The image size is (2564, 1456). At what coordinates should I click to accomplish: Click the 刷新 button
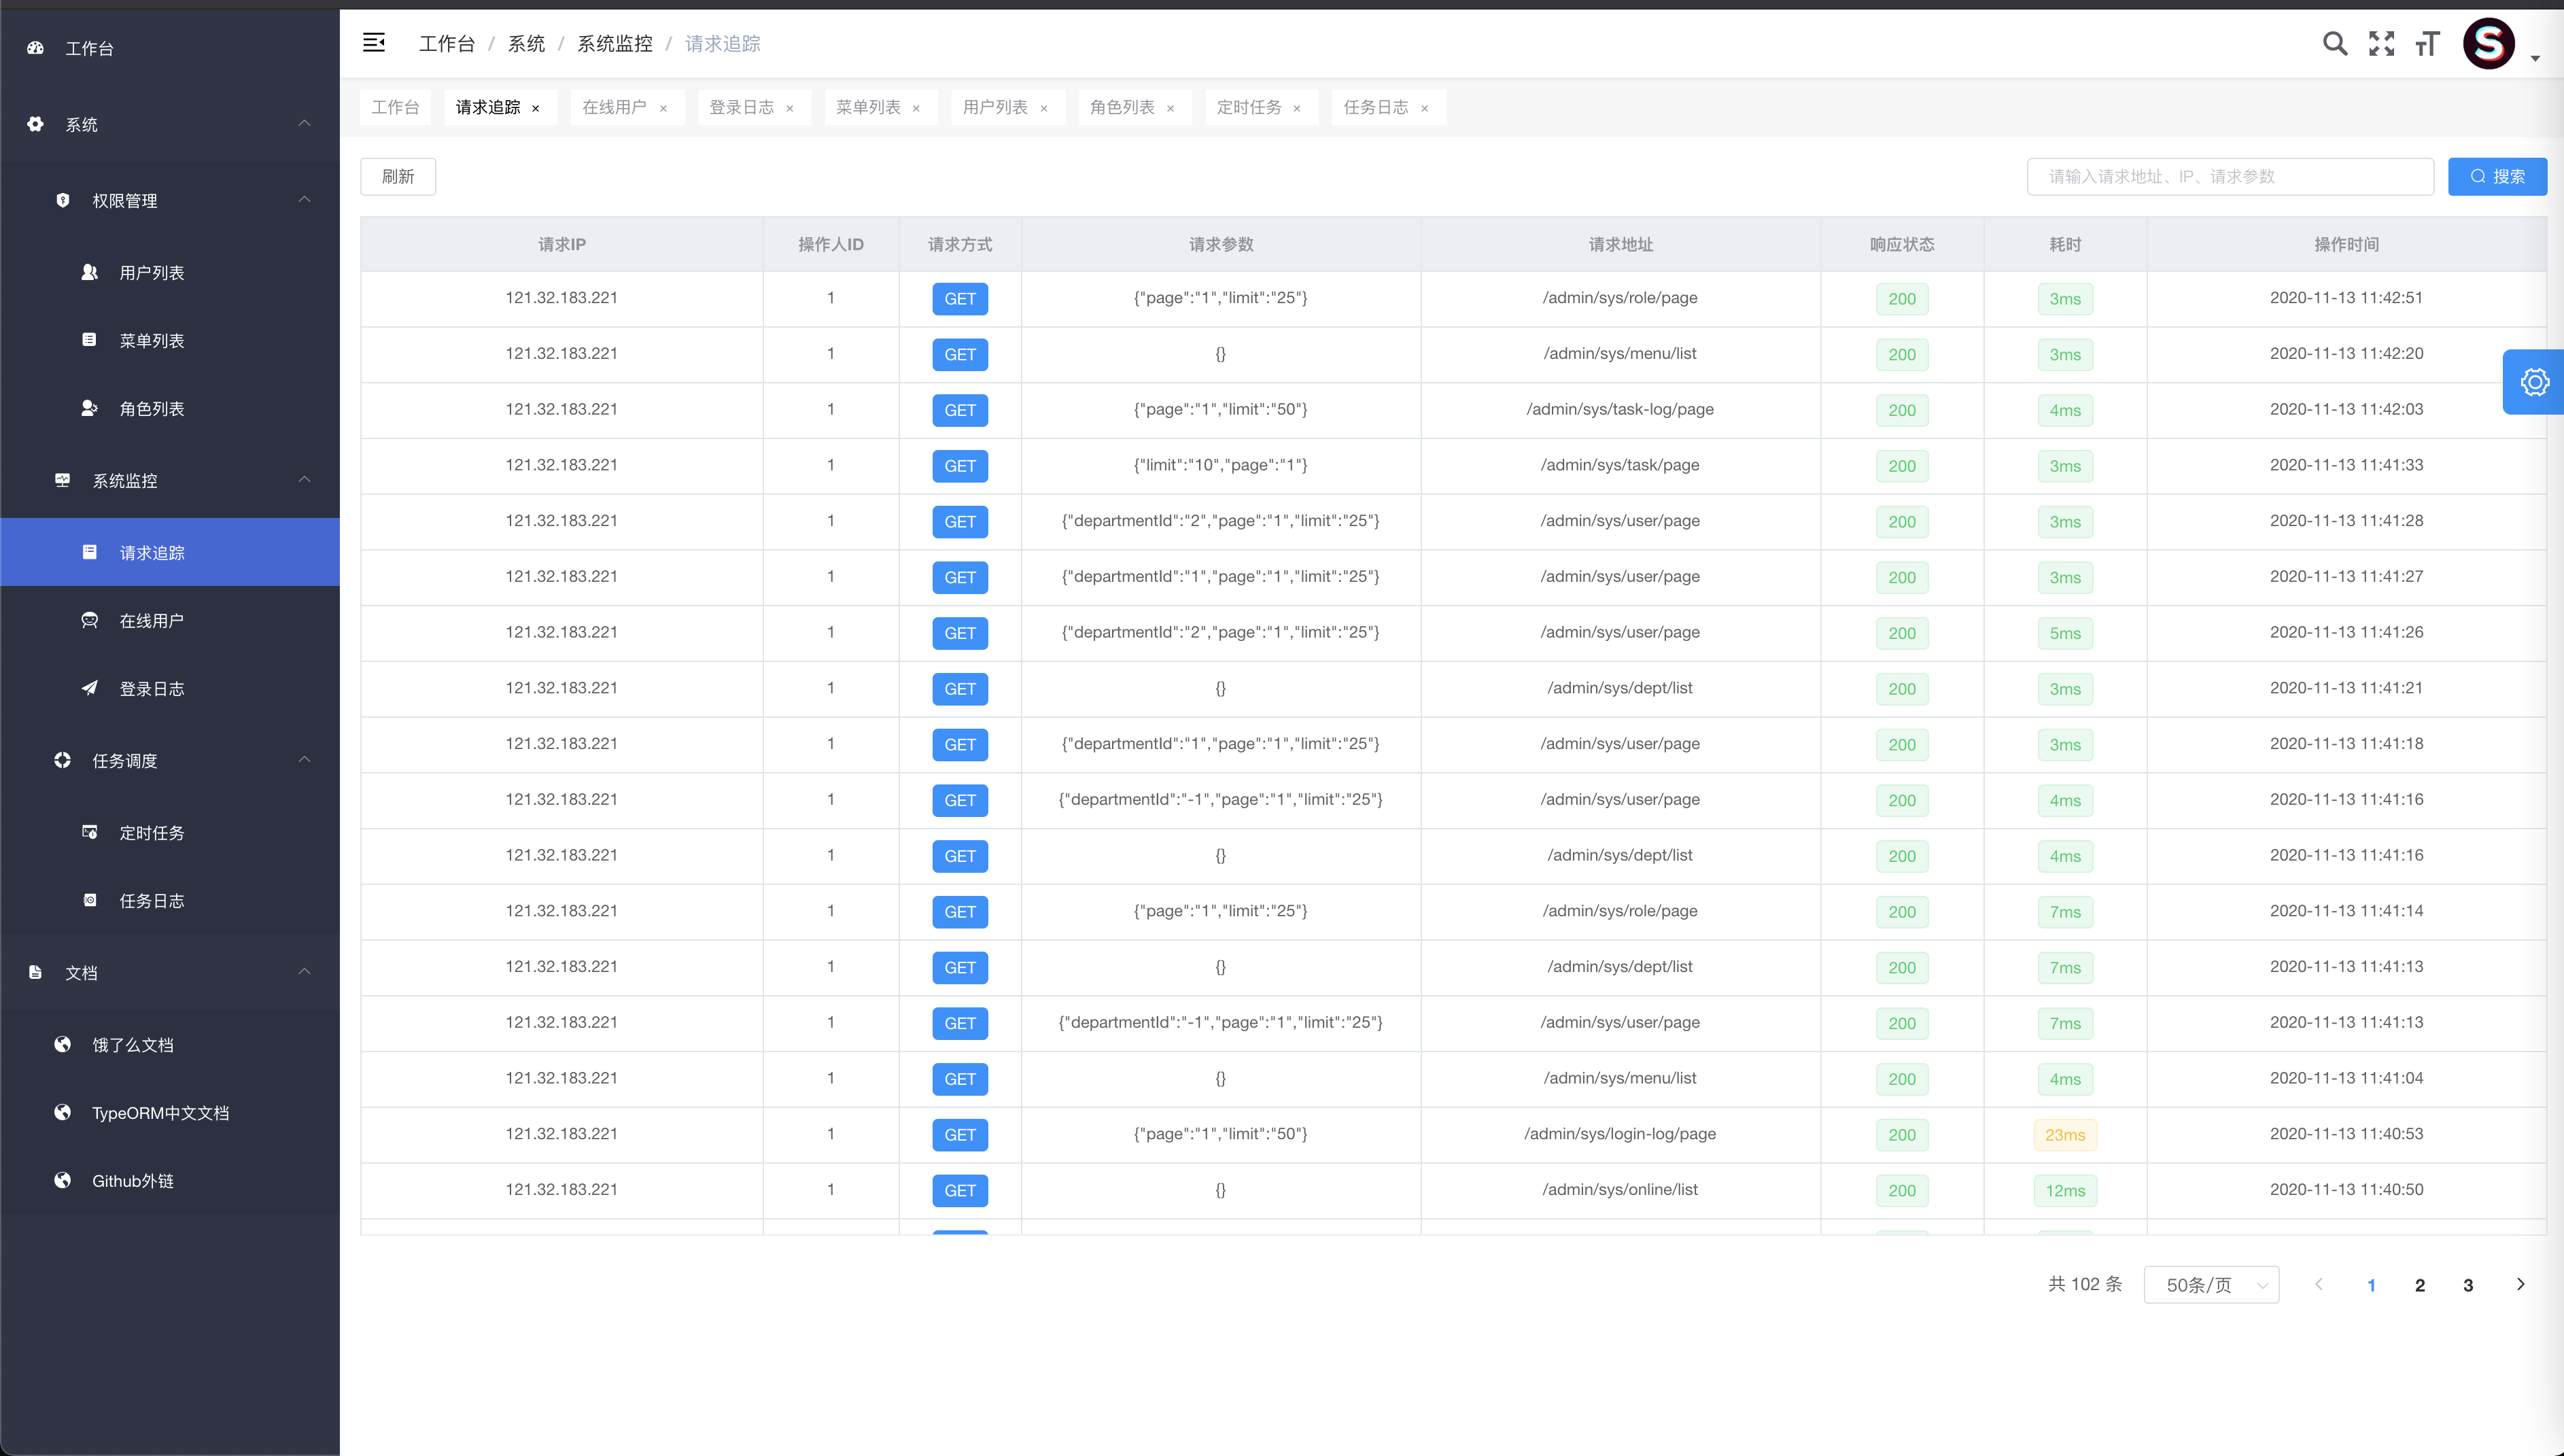(x=397, y=177)
